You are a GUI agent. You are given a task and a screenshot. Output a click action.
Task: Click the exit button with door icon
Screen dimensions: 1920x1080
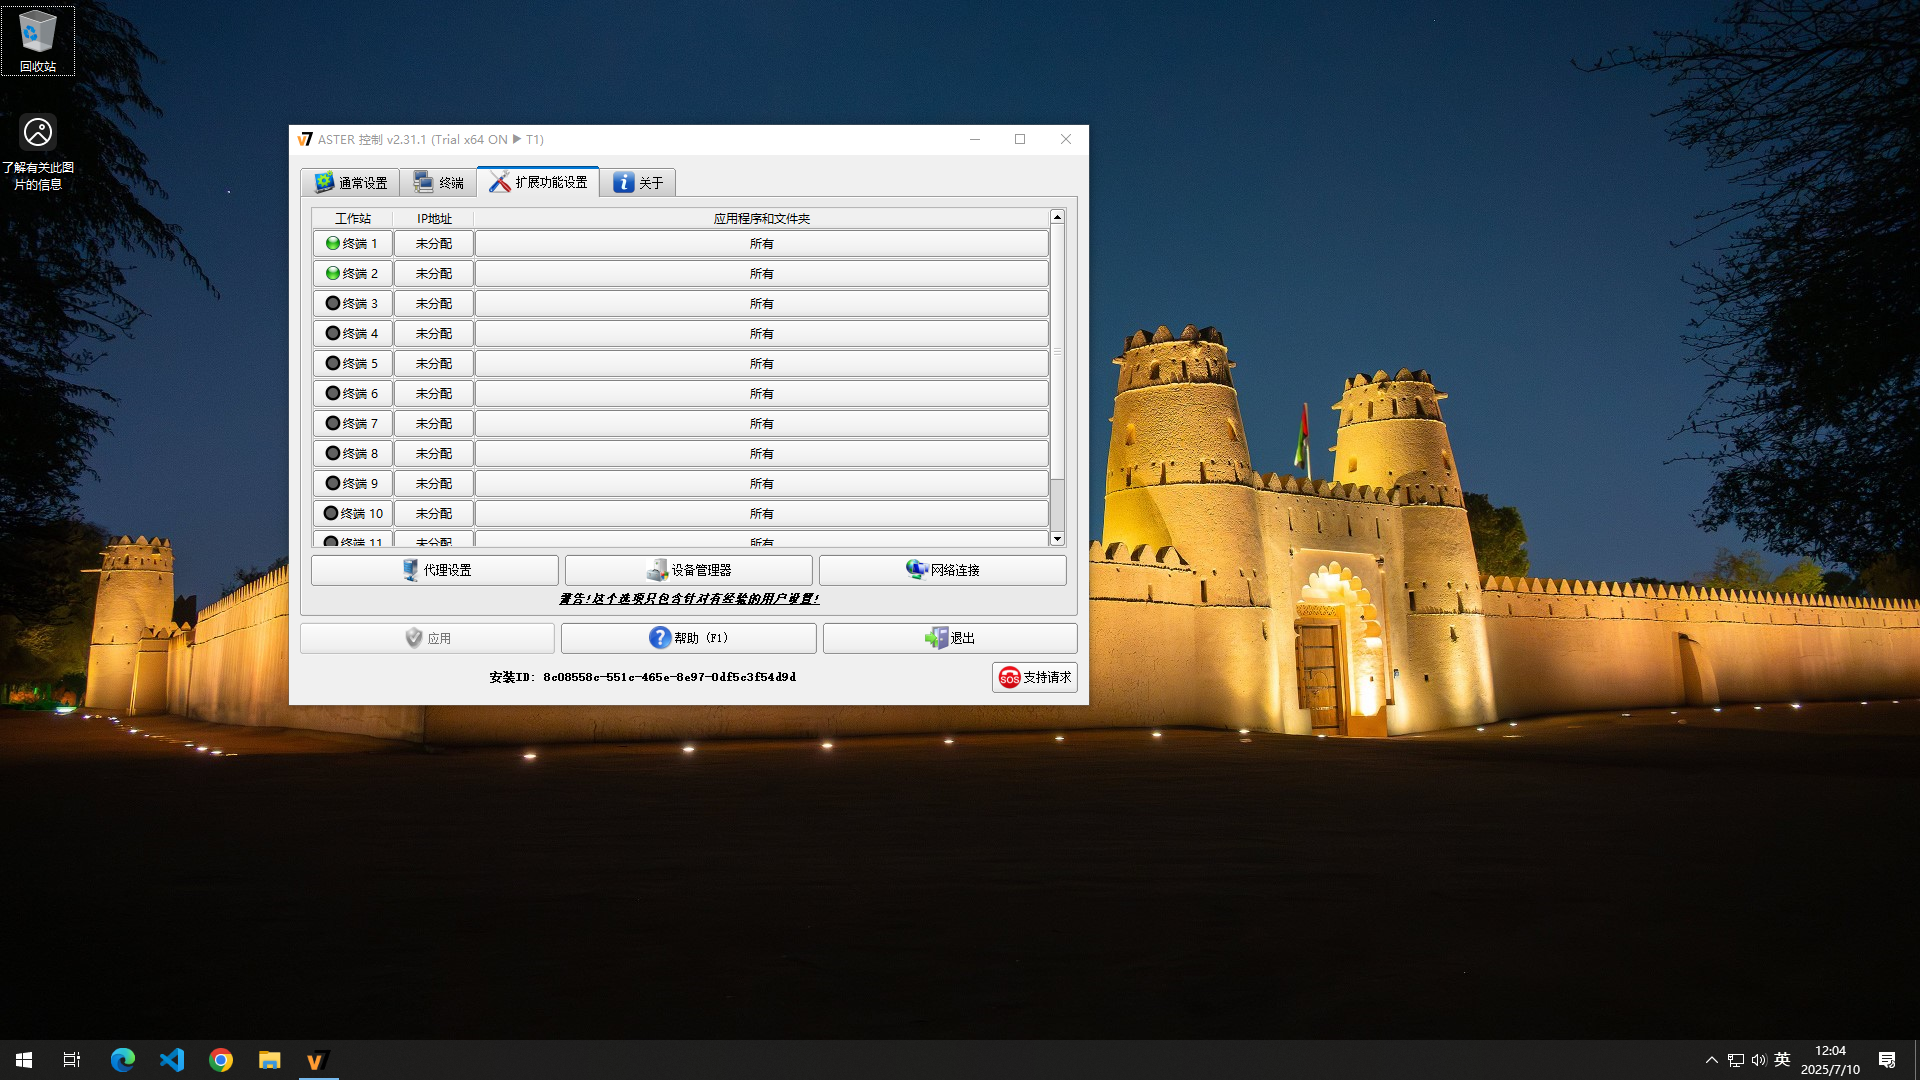pos(949,638)
